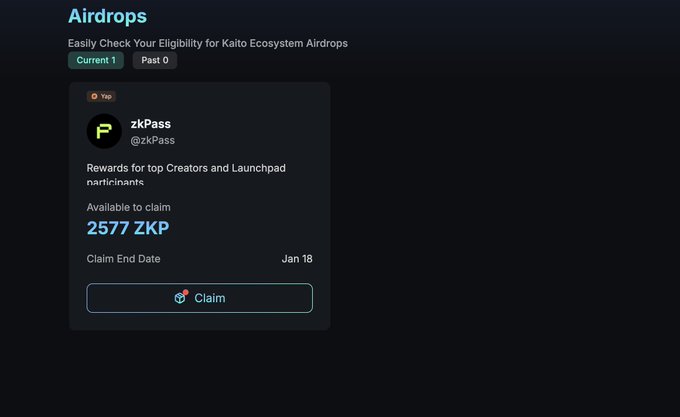Click the small orange Yap badge icon
This screenshot has width=680, height=417.
pos(94,97)
